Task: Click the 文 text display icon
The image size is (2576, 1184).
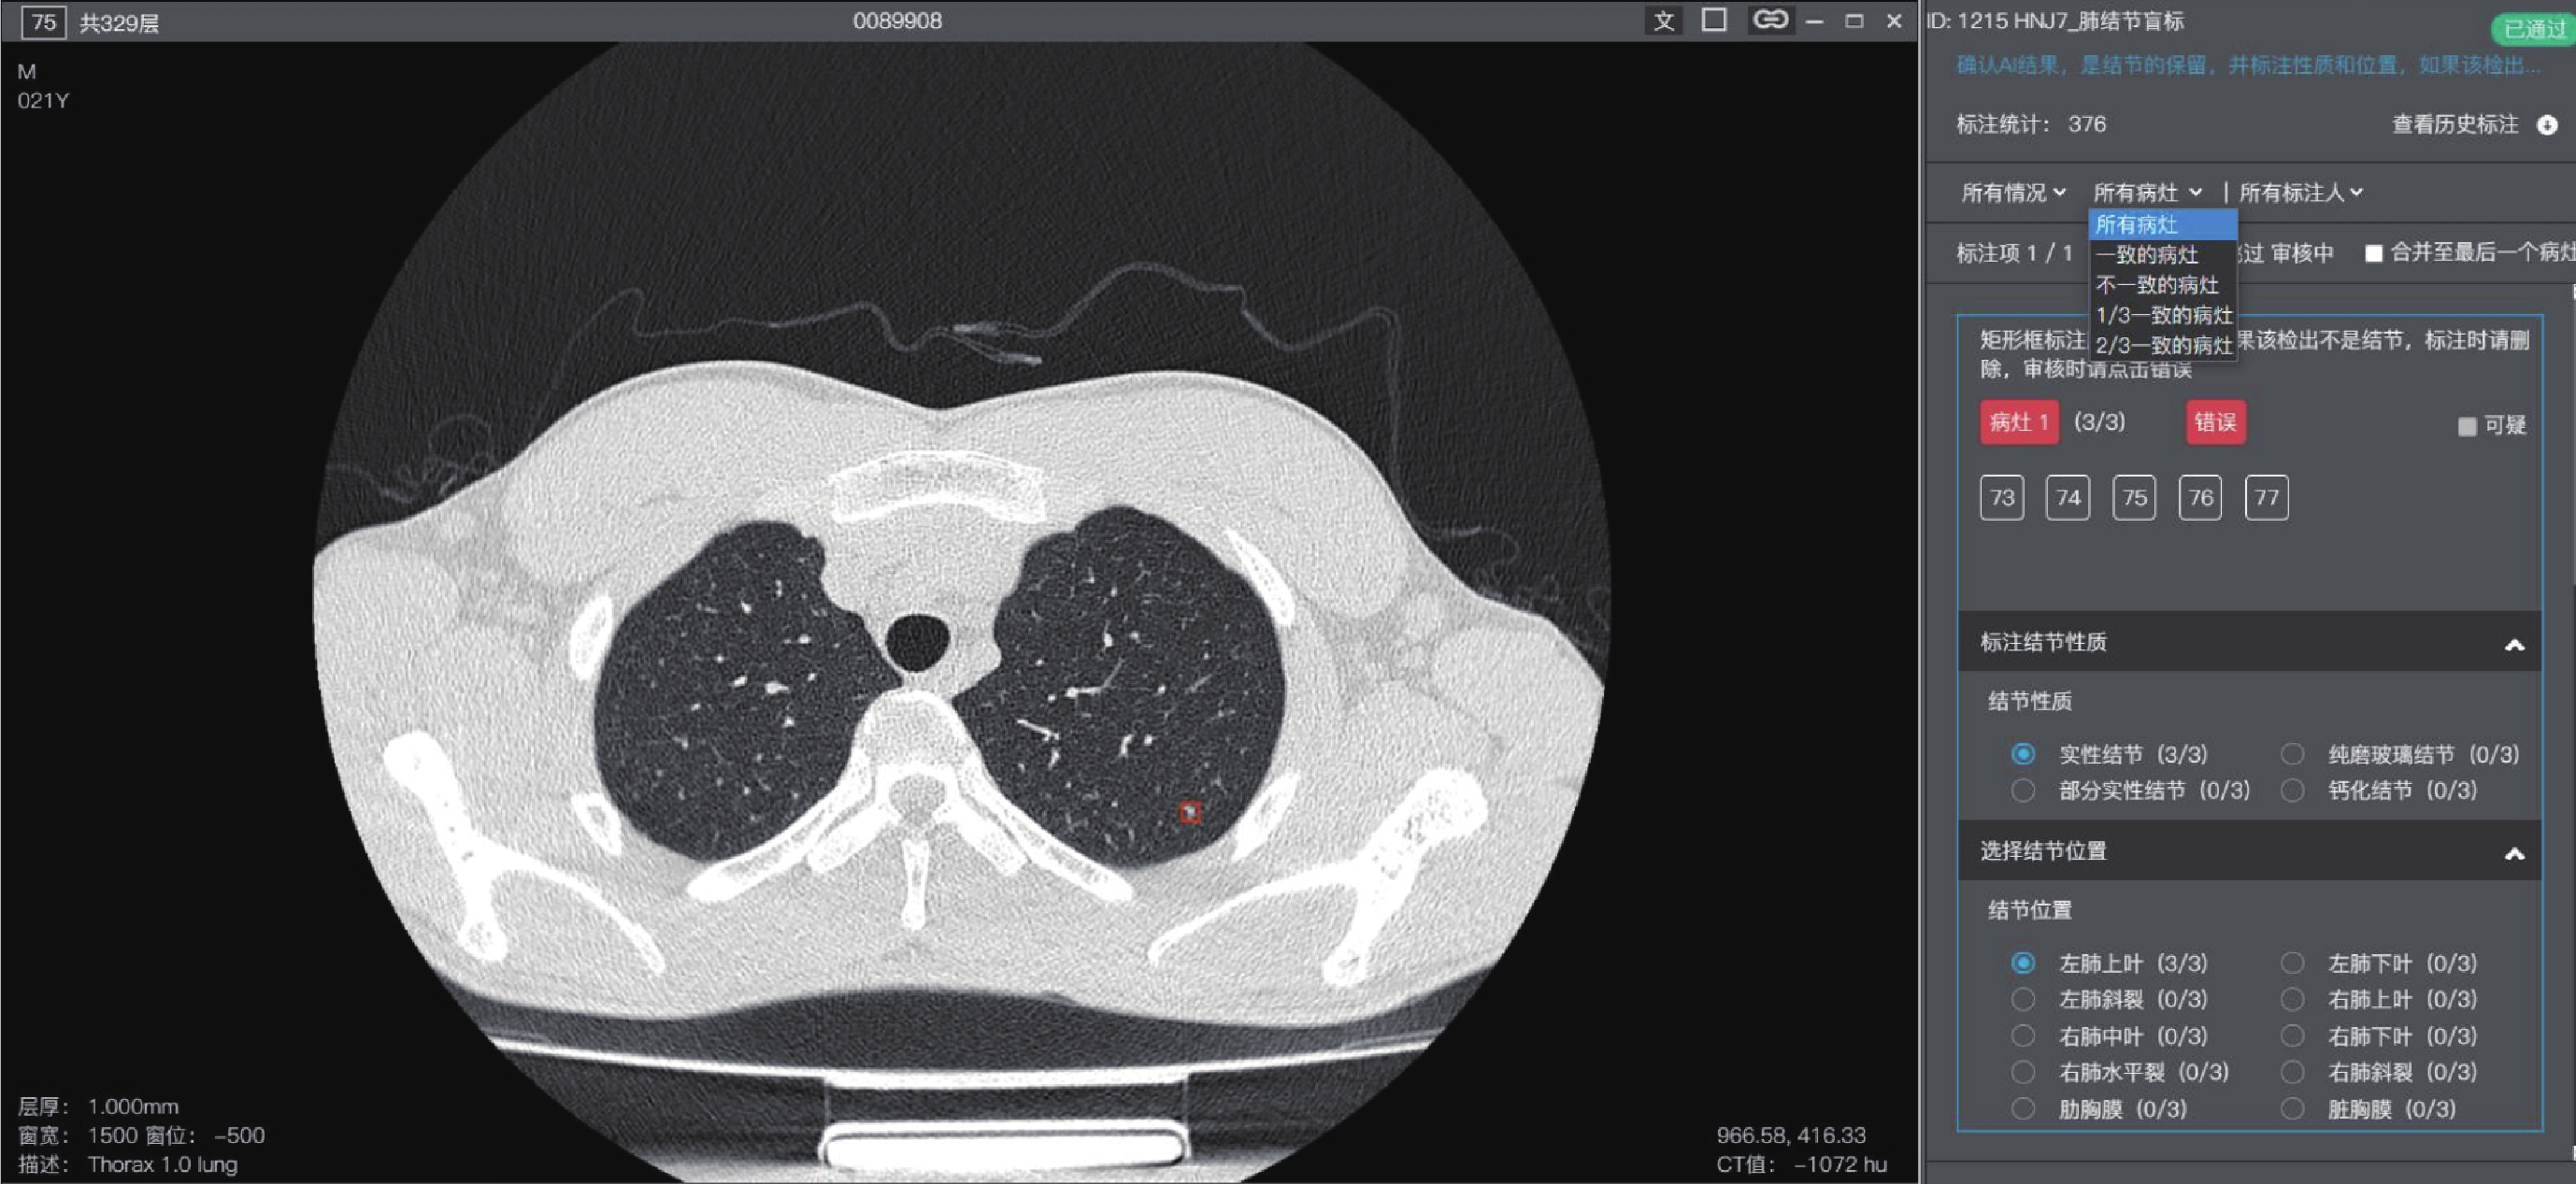Action: pyautogui.click(x=1664, y=21)
